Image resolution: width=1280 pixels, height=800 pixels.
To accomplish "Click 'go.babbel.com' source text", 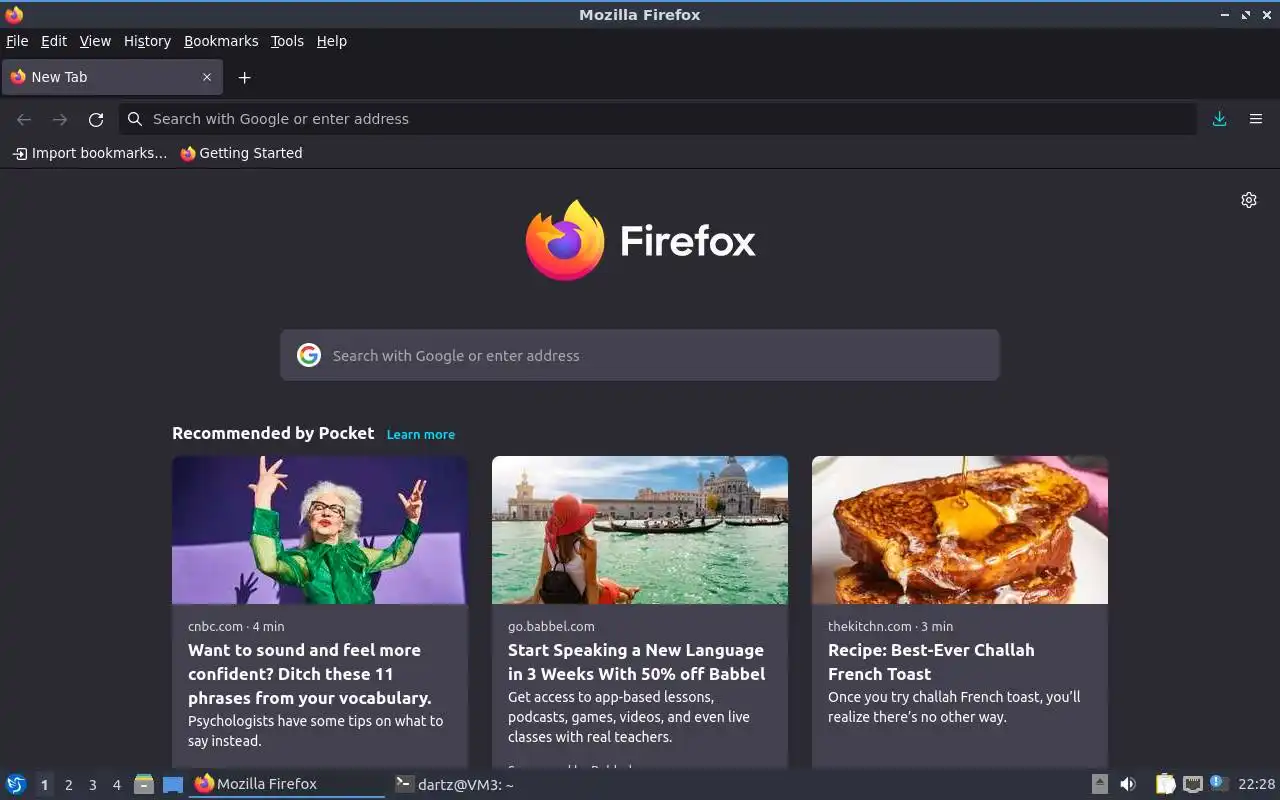I will (551, 626).
